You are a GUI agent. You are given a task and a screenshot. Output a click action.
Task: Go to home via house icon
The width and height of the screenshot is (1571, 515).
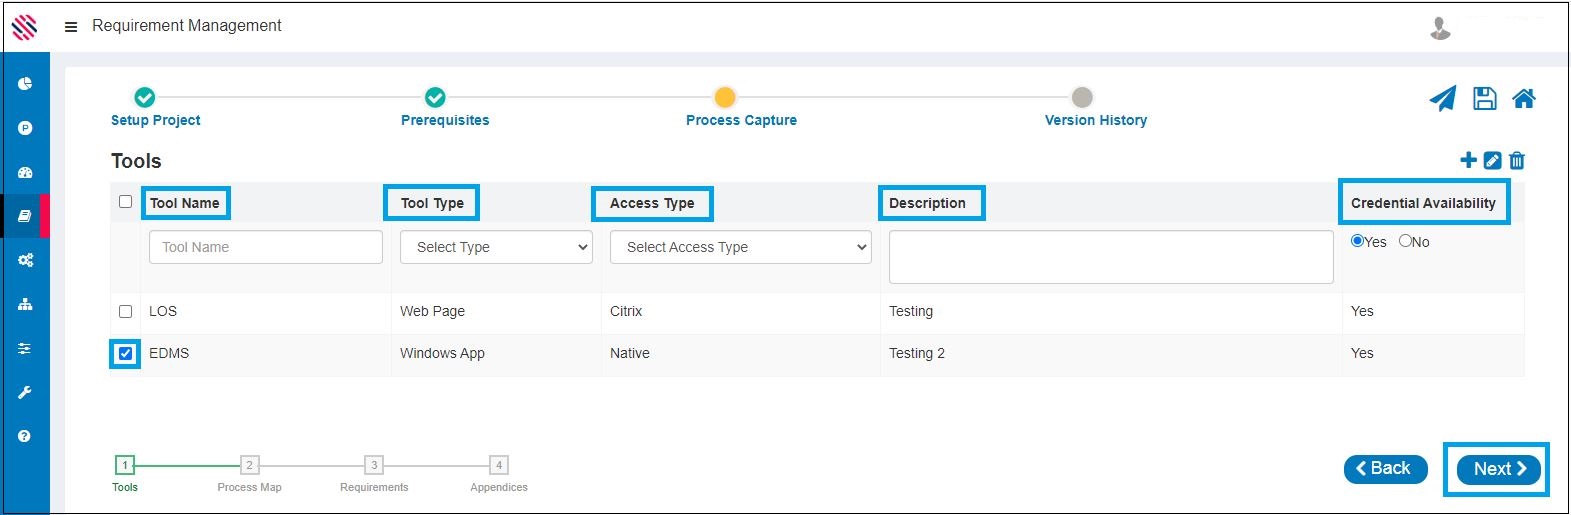pos(1524,98)
